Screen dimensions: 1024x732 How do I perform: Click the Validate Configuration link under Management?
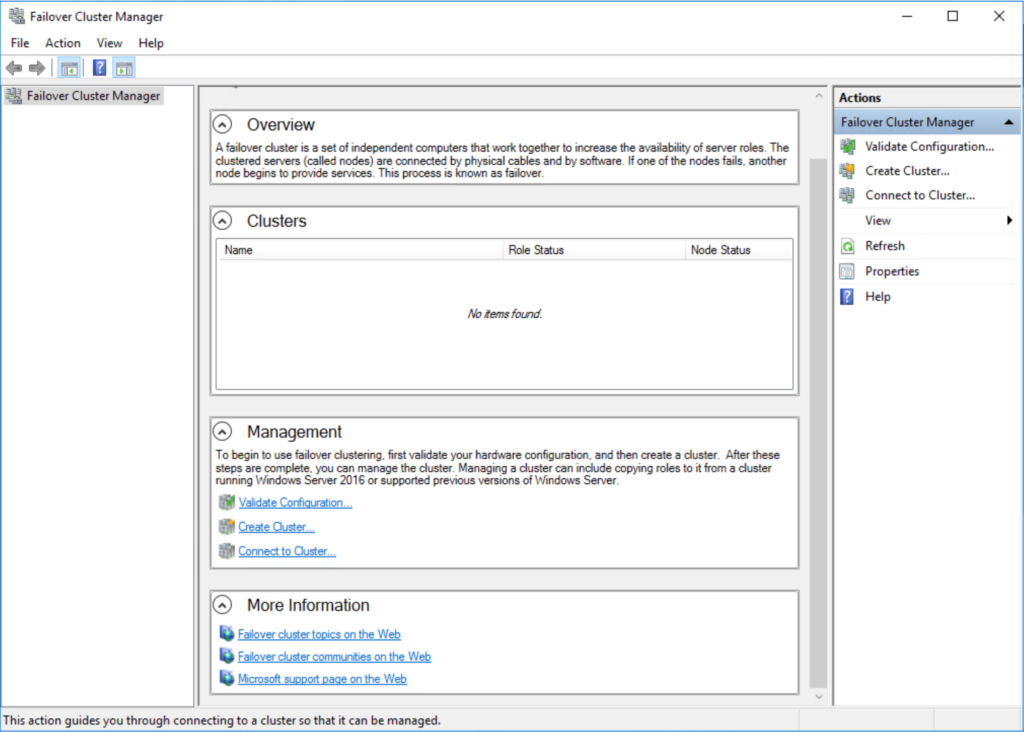tap(295, 502)
